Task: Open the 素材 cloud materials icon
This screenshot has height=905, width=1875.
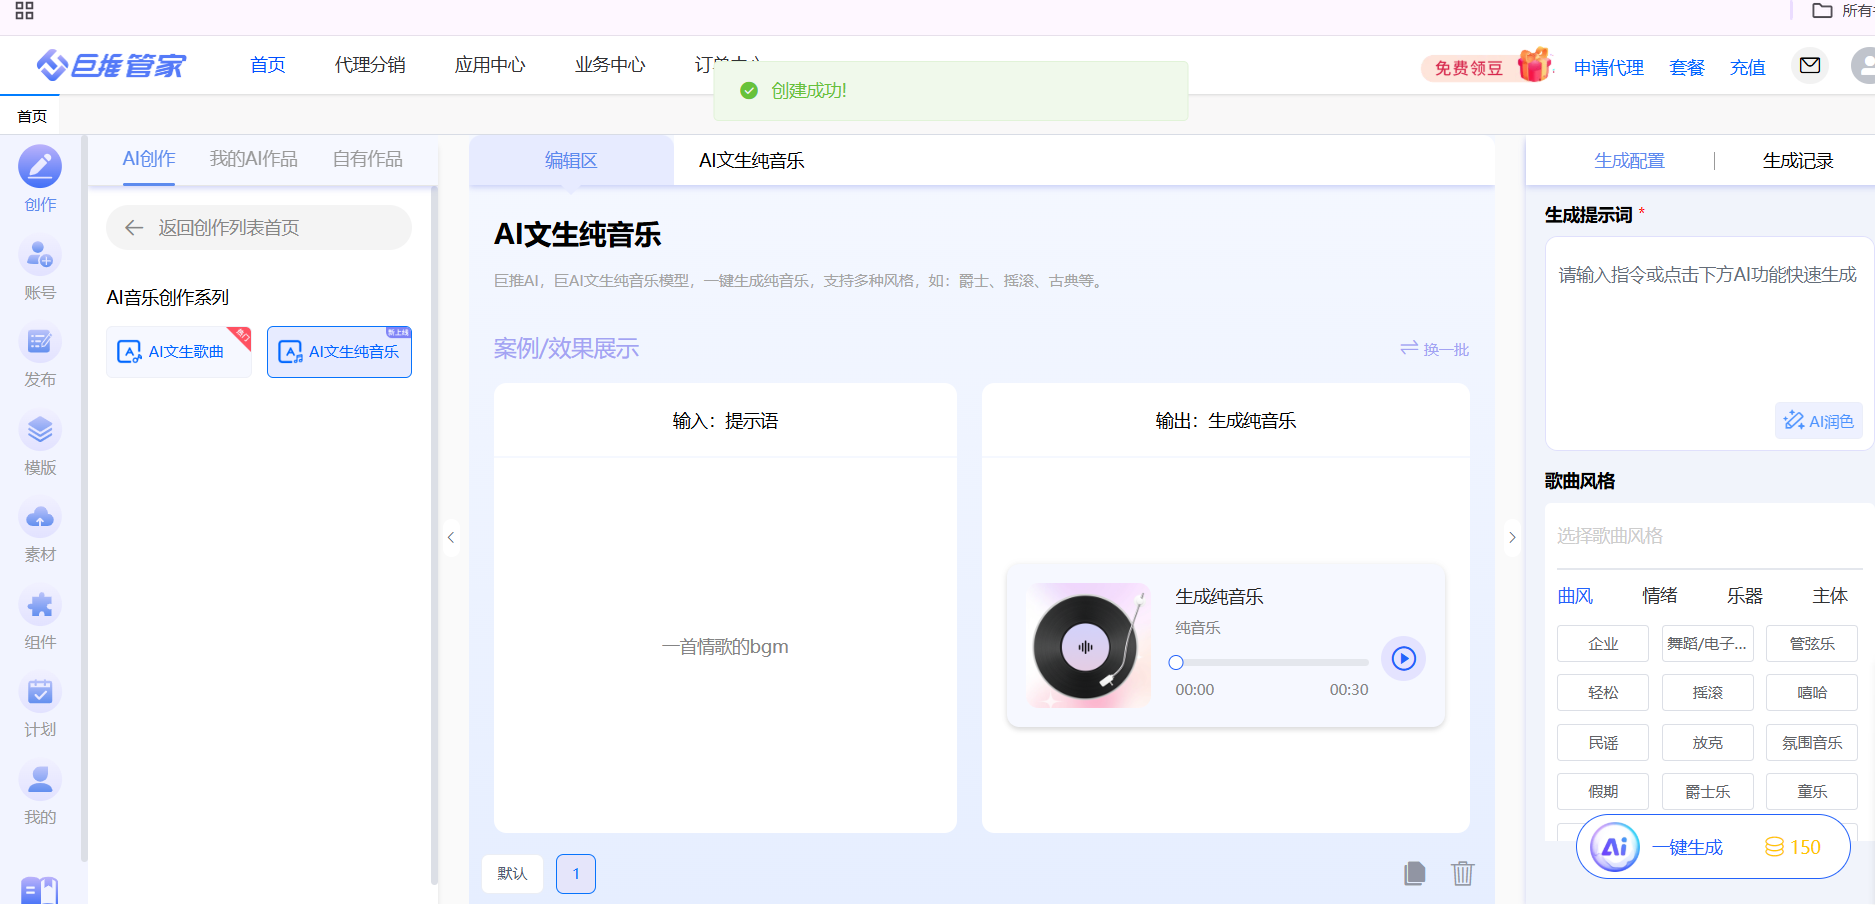Action: coord(40,518)
